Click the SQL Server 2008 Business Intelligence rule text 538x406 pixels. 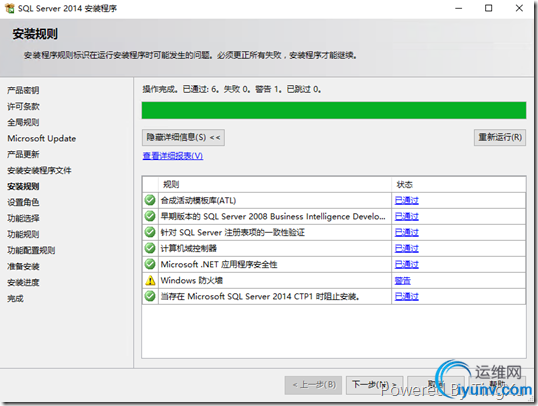(x=273, y=217)
